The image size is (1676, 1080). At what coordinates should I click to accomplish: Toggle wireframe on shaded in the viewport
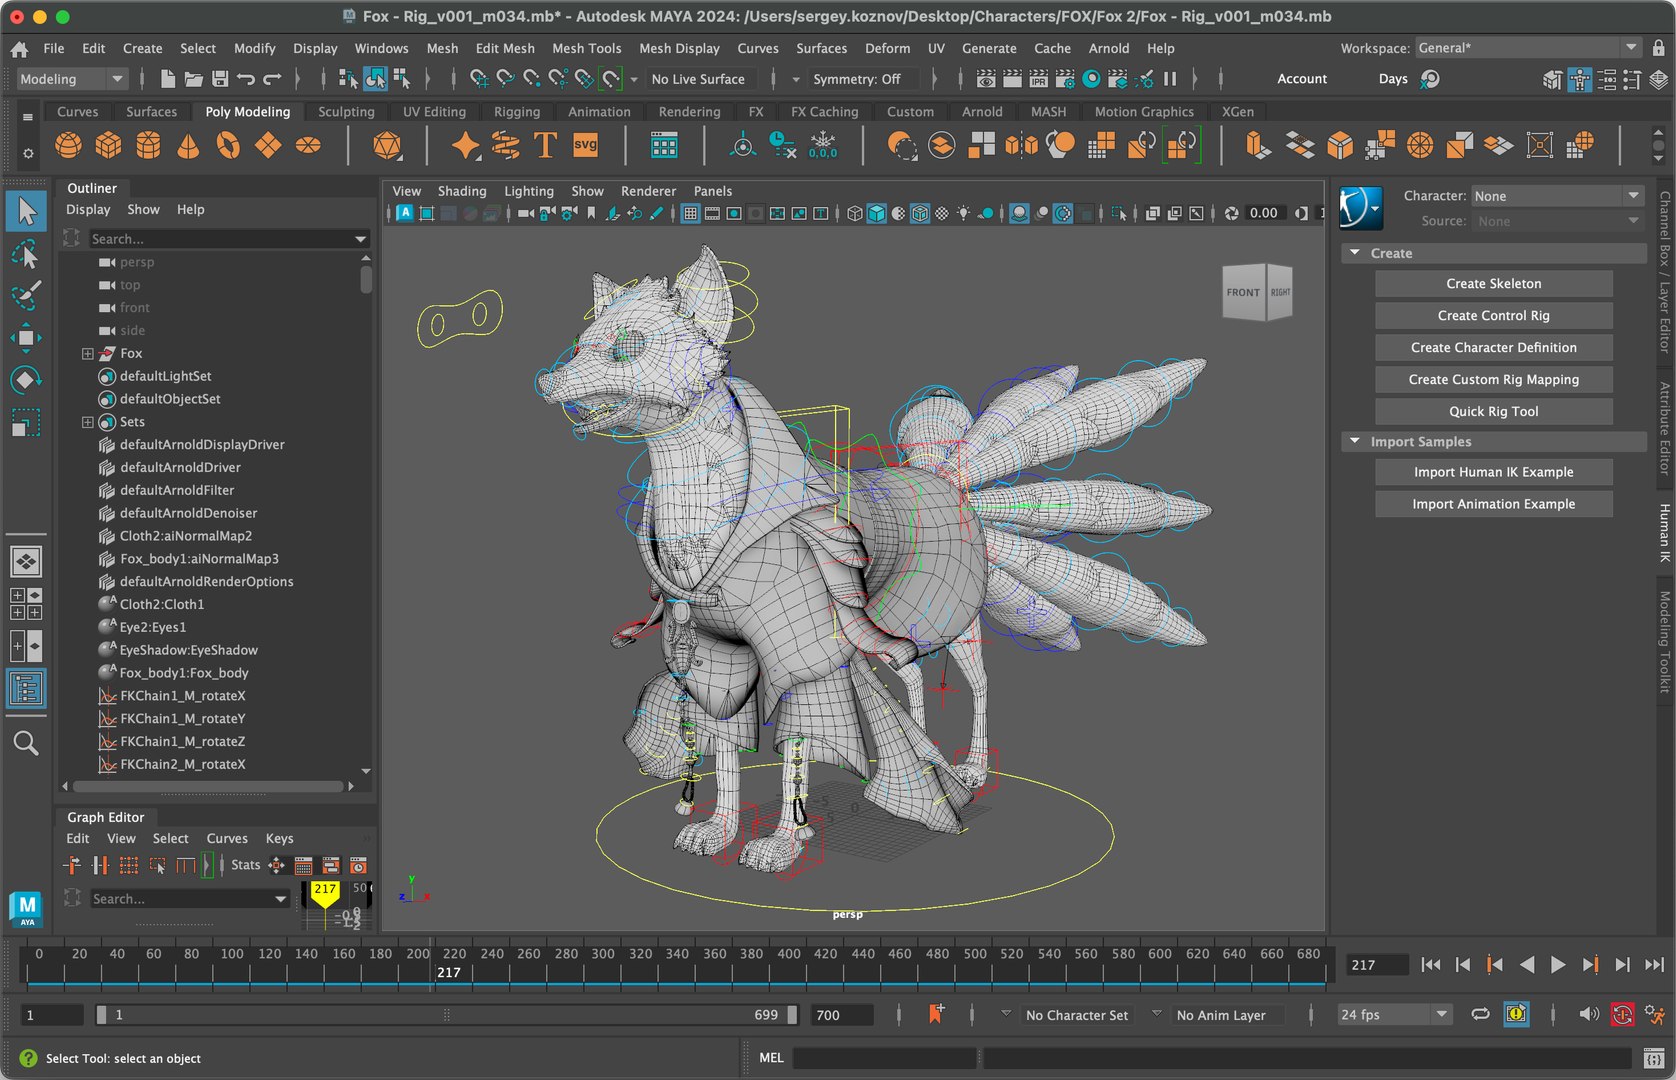(920, 213)
